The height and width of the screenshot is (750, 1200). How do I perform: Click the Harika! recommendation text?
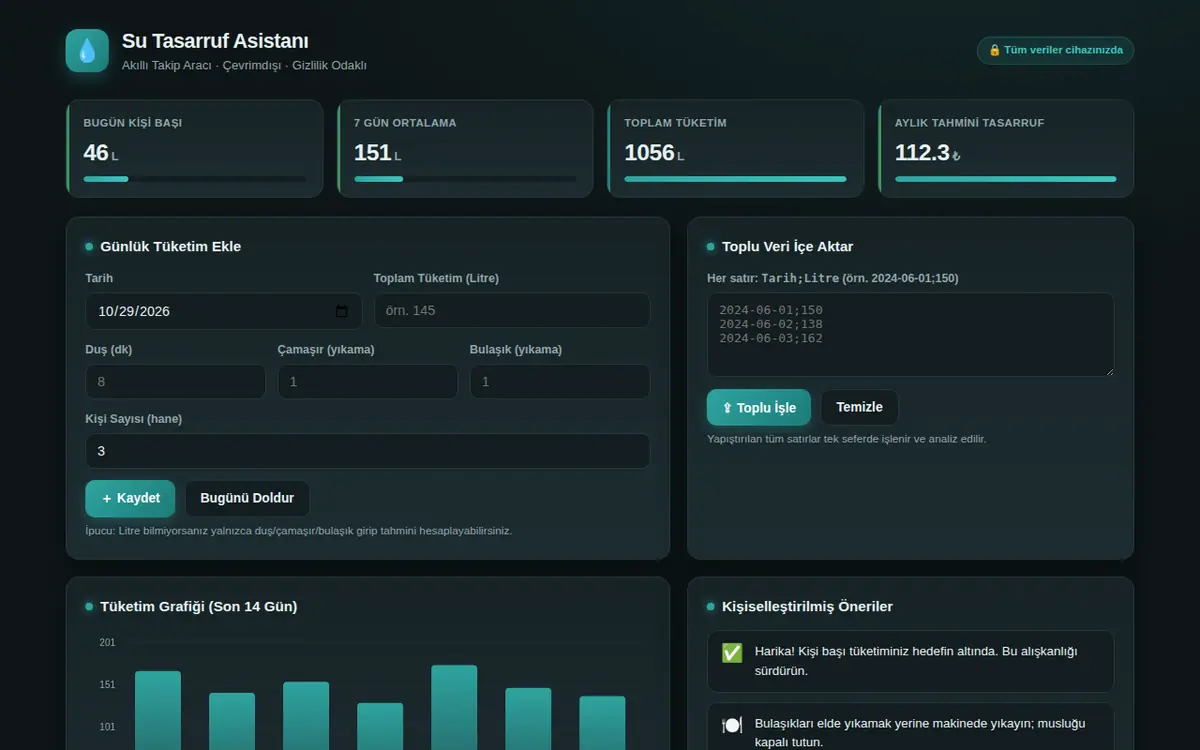click(x=916, y=661)
